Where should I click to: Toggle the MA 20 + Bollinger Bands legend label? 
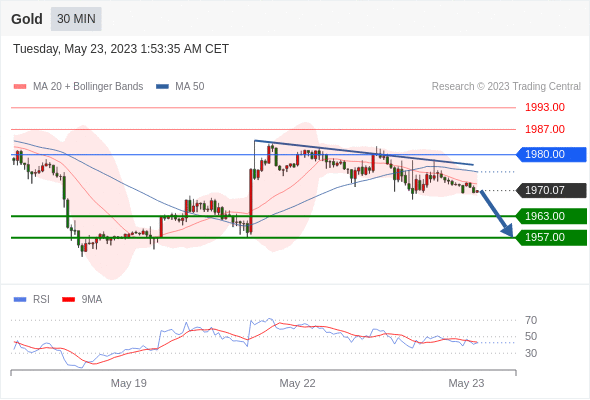coord(88,87)
